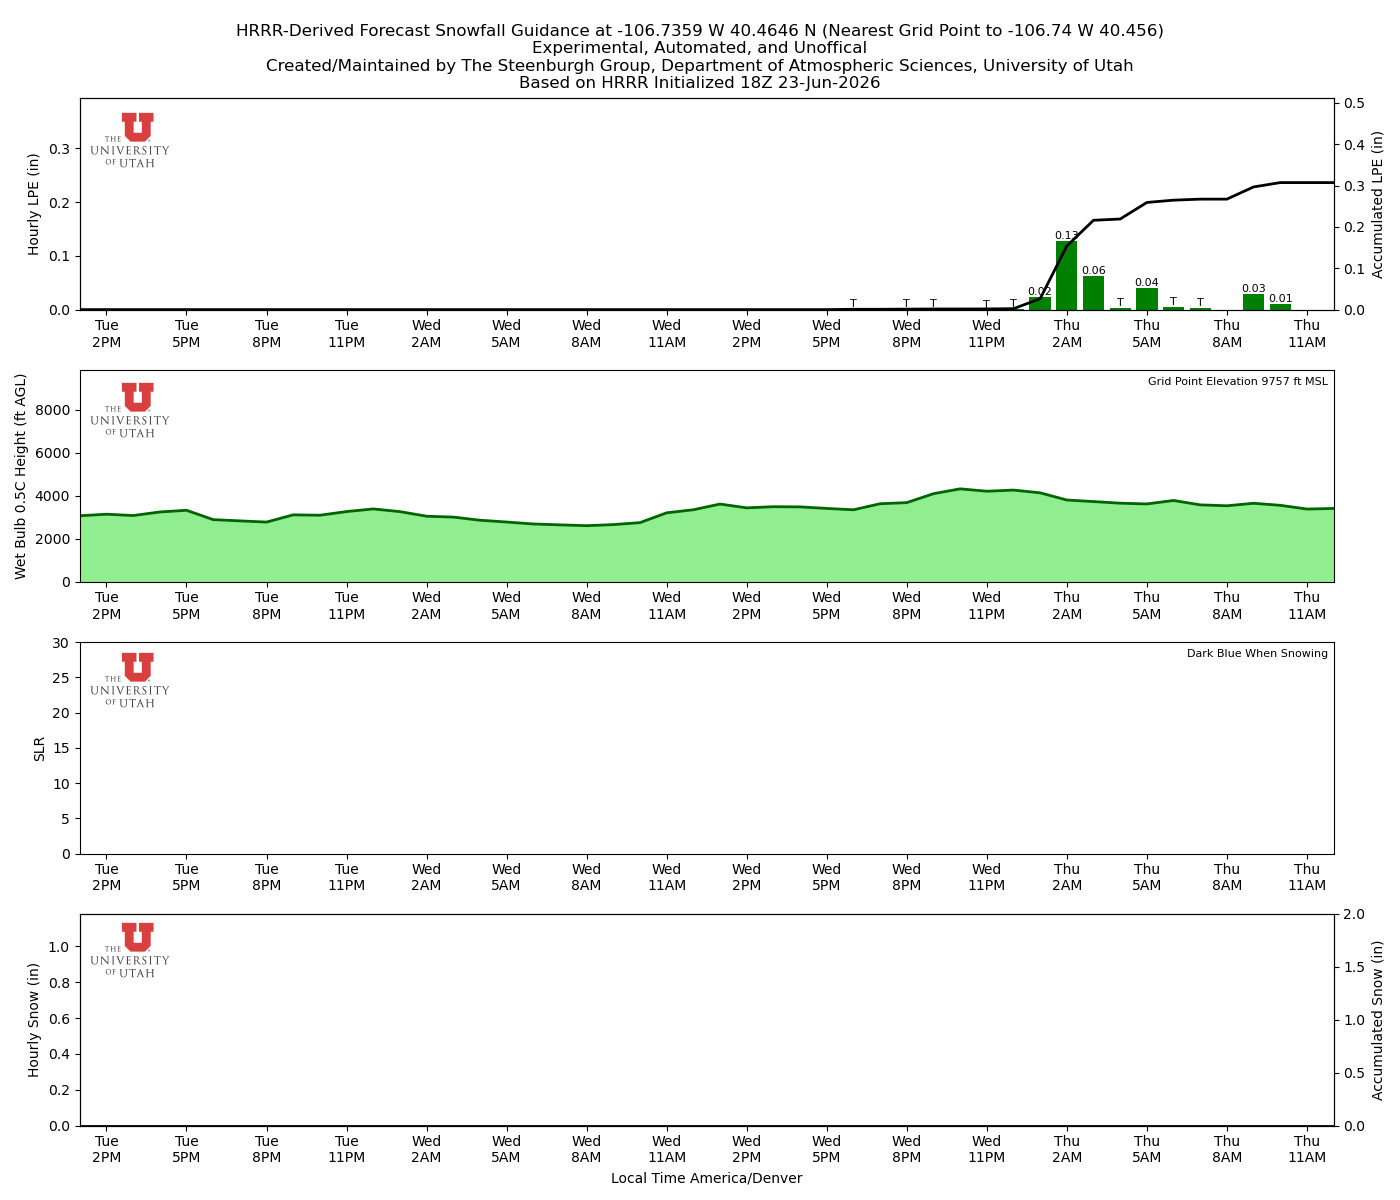Click the '8000' tick on Wet Bulb axis
The image size is (1400, 1200).
[54, 410]
